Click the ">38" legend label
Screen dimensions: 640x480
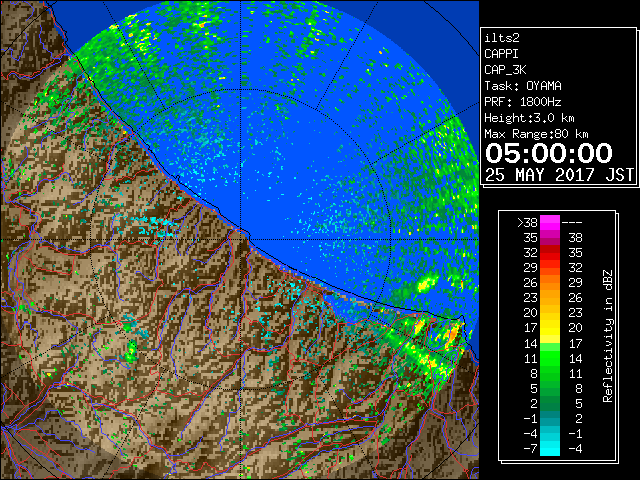[x=528, y=223]
